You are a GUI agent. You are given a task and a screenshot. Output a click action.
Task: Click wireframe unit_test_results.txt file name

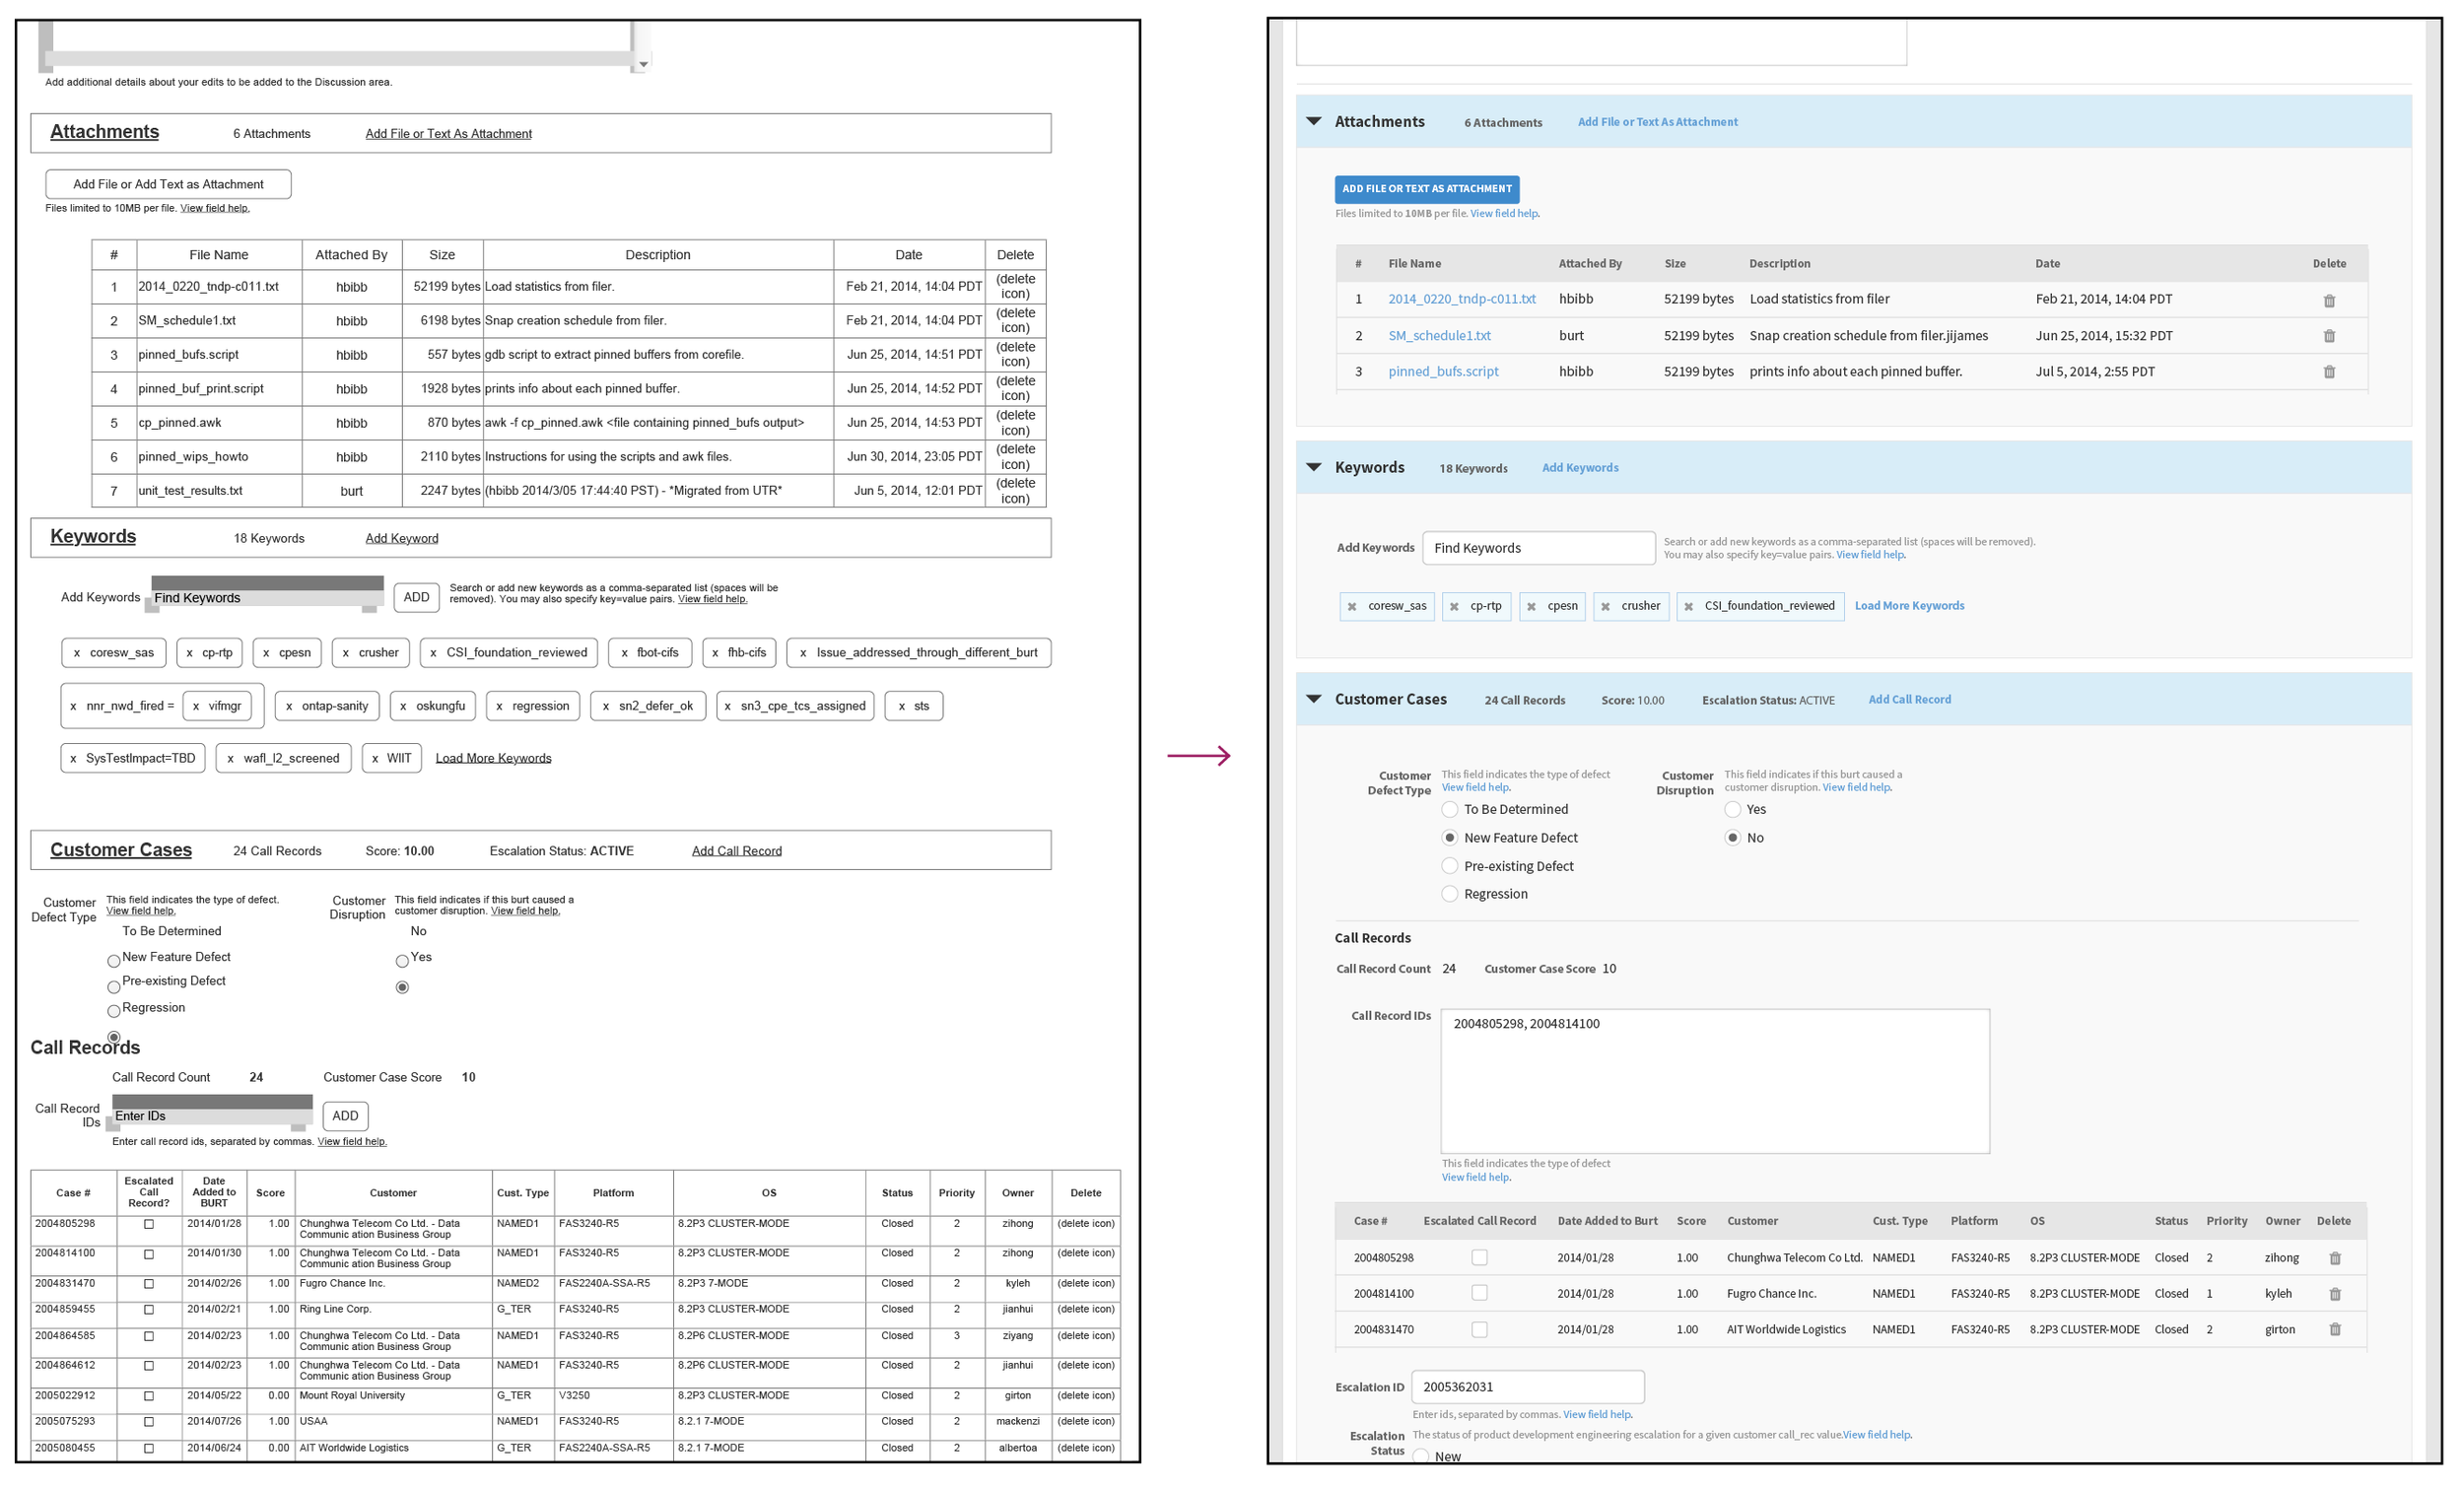pos(190,491)
